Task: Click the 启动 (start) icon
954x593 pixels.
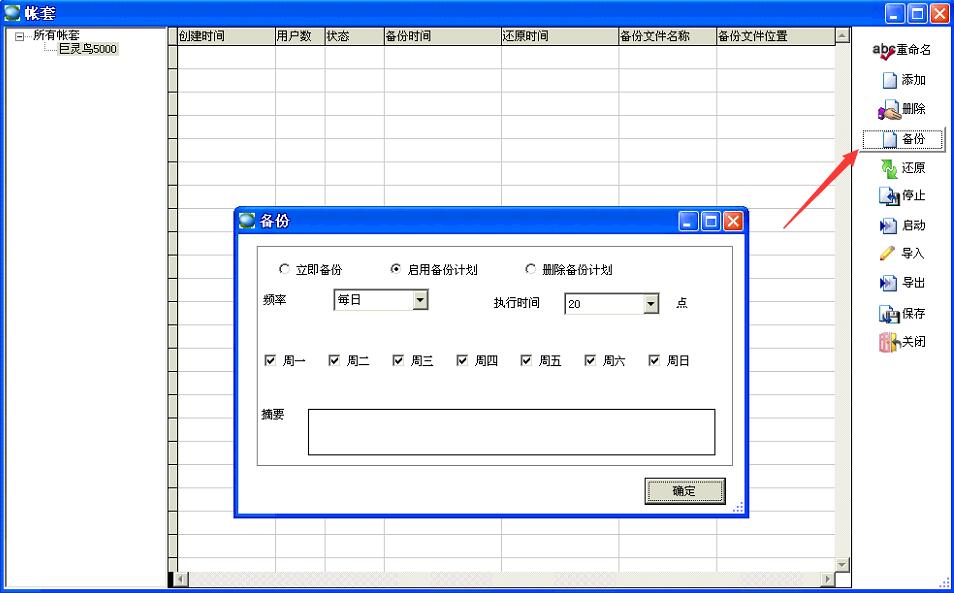Action: [x=889, y=226]
